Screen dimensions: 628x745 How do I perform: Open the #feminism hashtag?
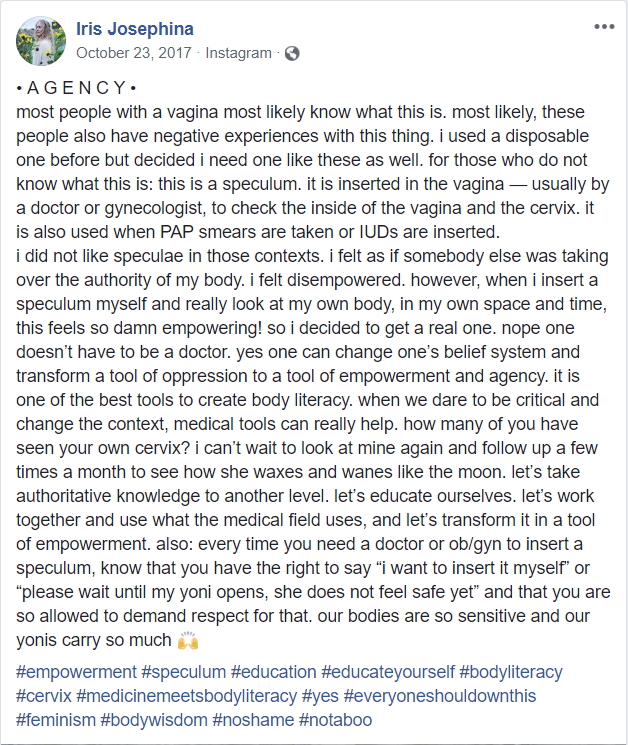tap(56, 720)
